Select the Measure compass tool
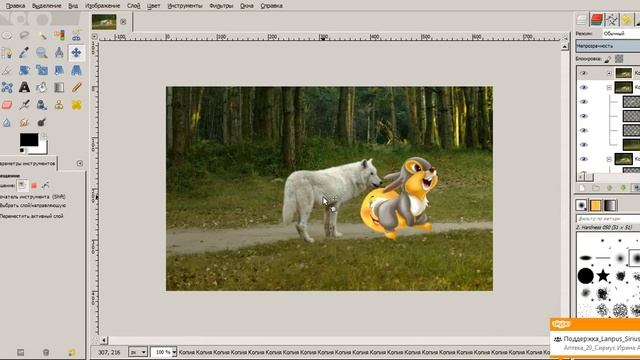640x360 pixels. click(x=60, y=53)
